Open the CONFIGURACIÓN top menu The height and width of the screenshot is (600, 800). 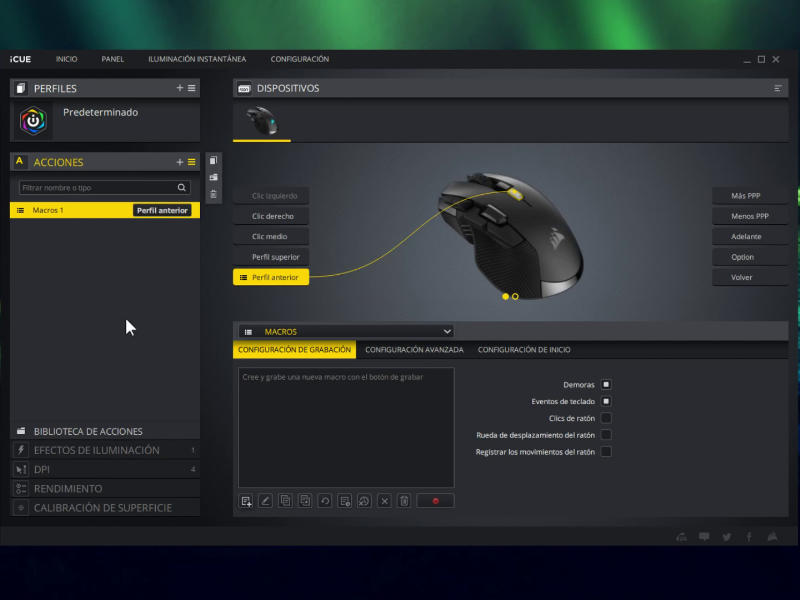click(x=299, y=59)
